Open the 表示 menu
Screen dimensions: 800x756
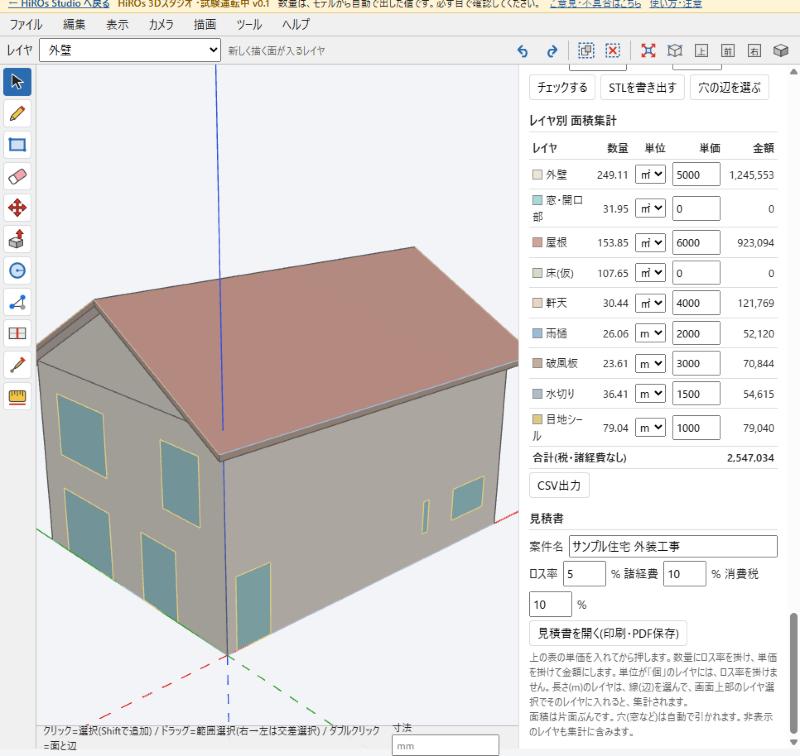(117, 24)
